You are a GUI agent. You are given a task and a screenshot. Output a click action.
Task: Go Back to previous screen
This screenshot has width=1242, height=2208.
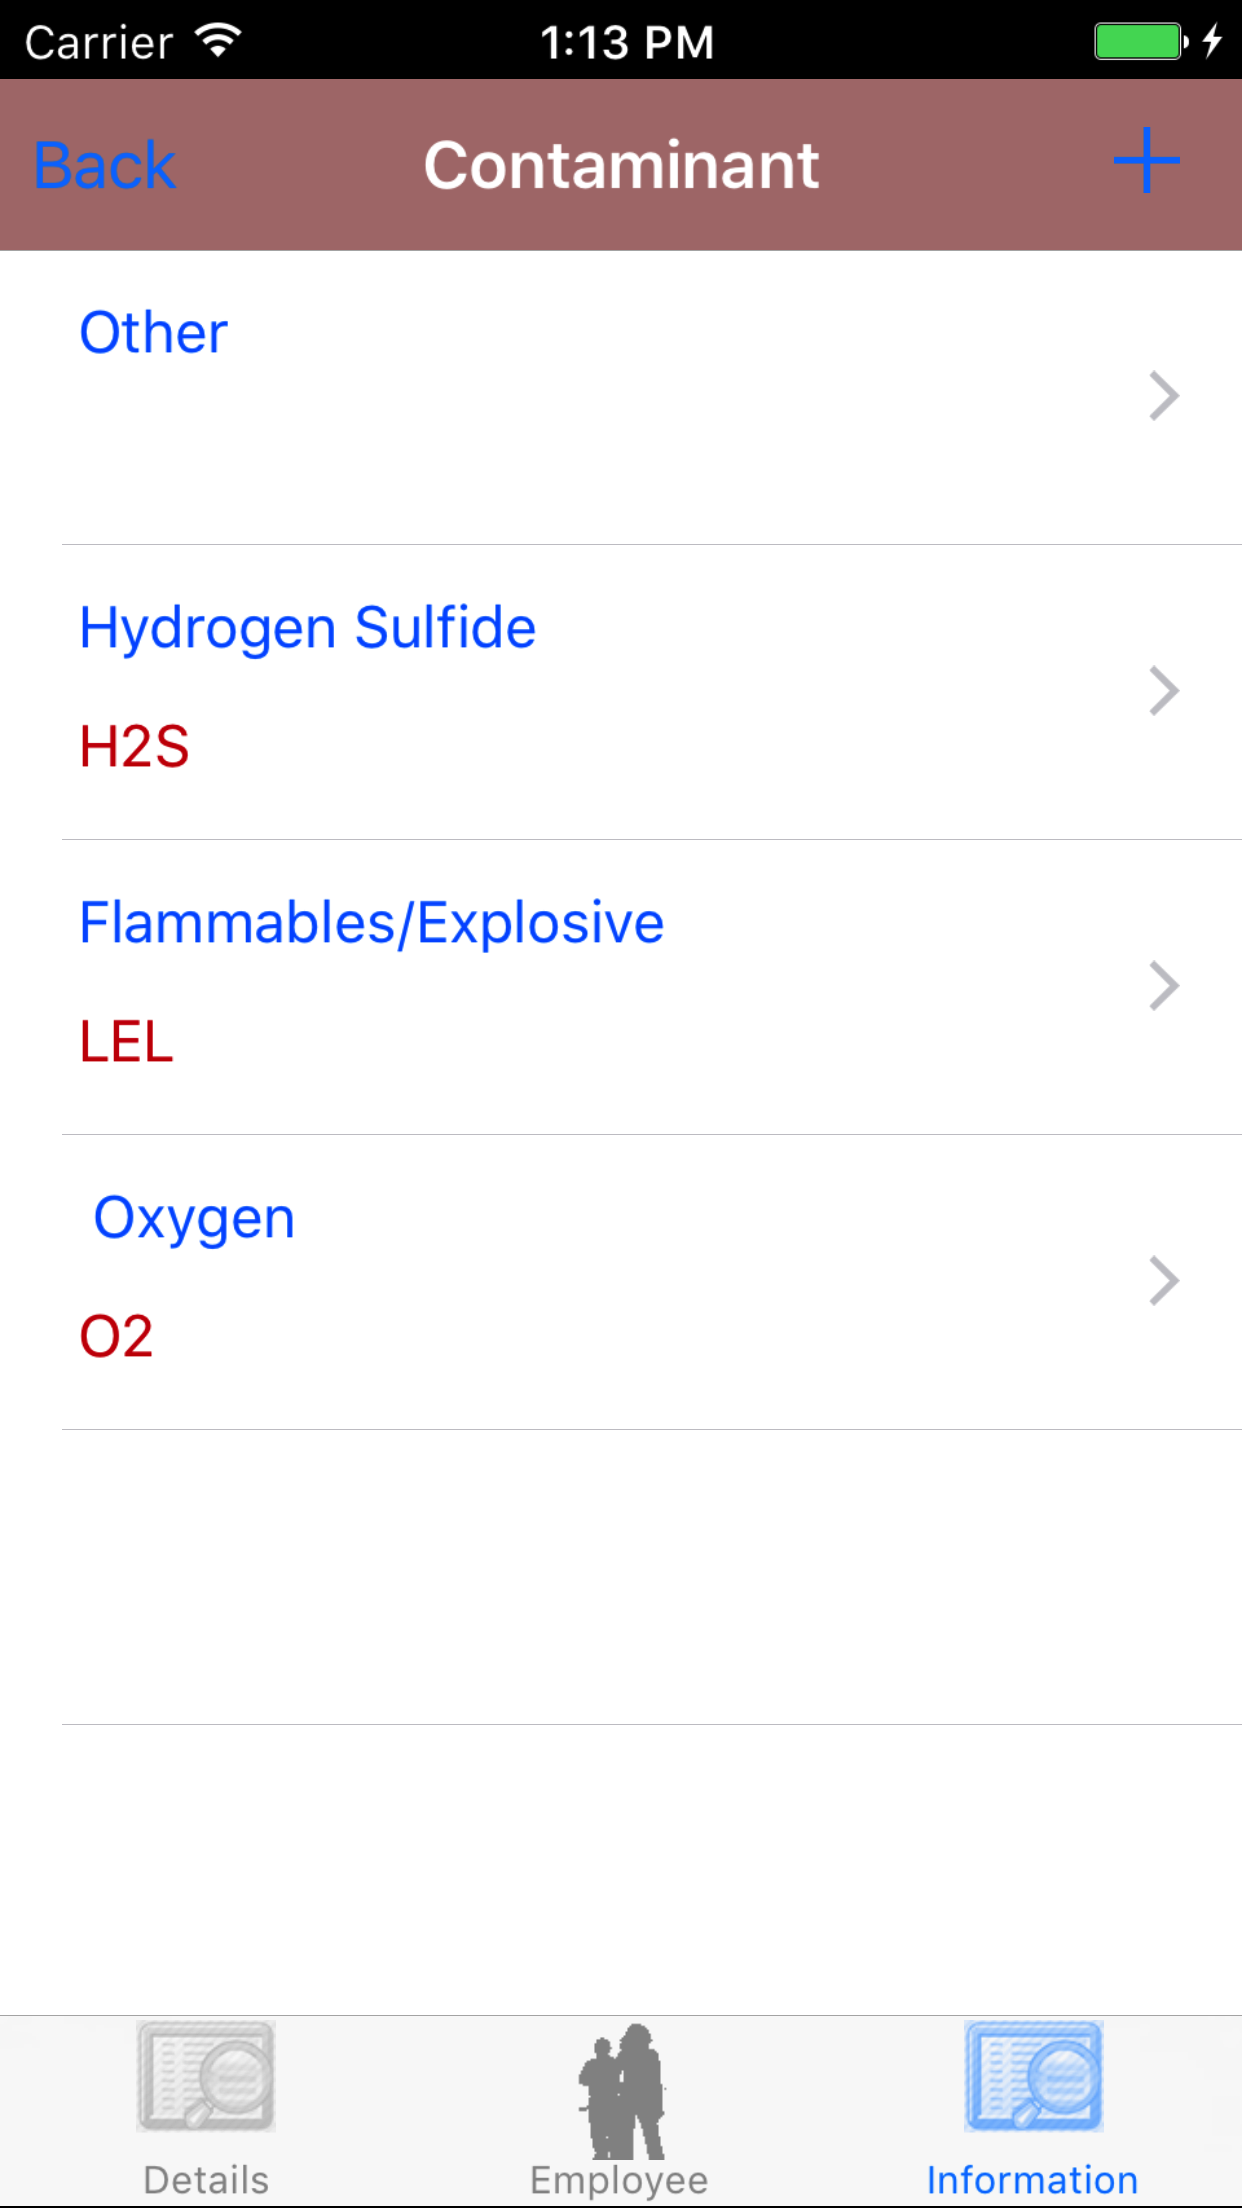click(x=105, y=165)
